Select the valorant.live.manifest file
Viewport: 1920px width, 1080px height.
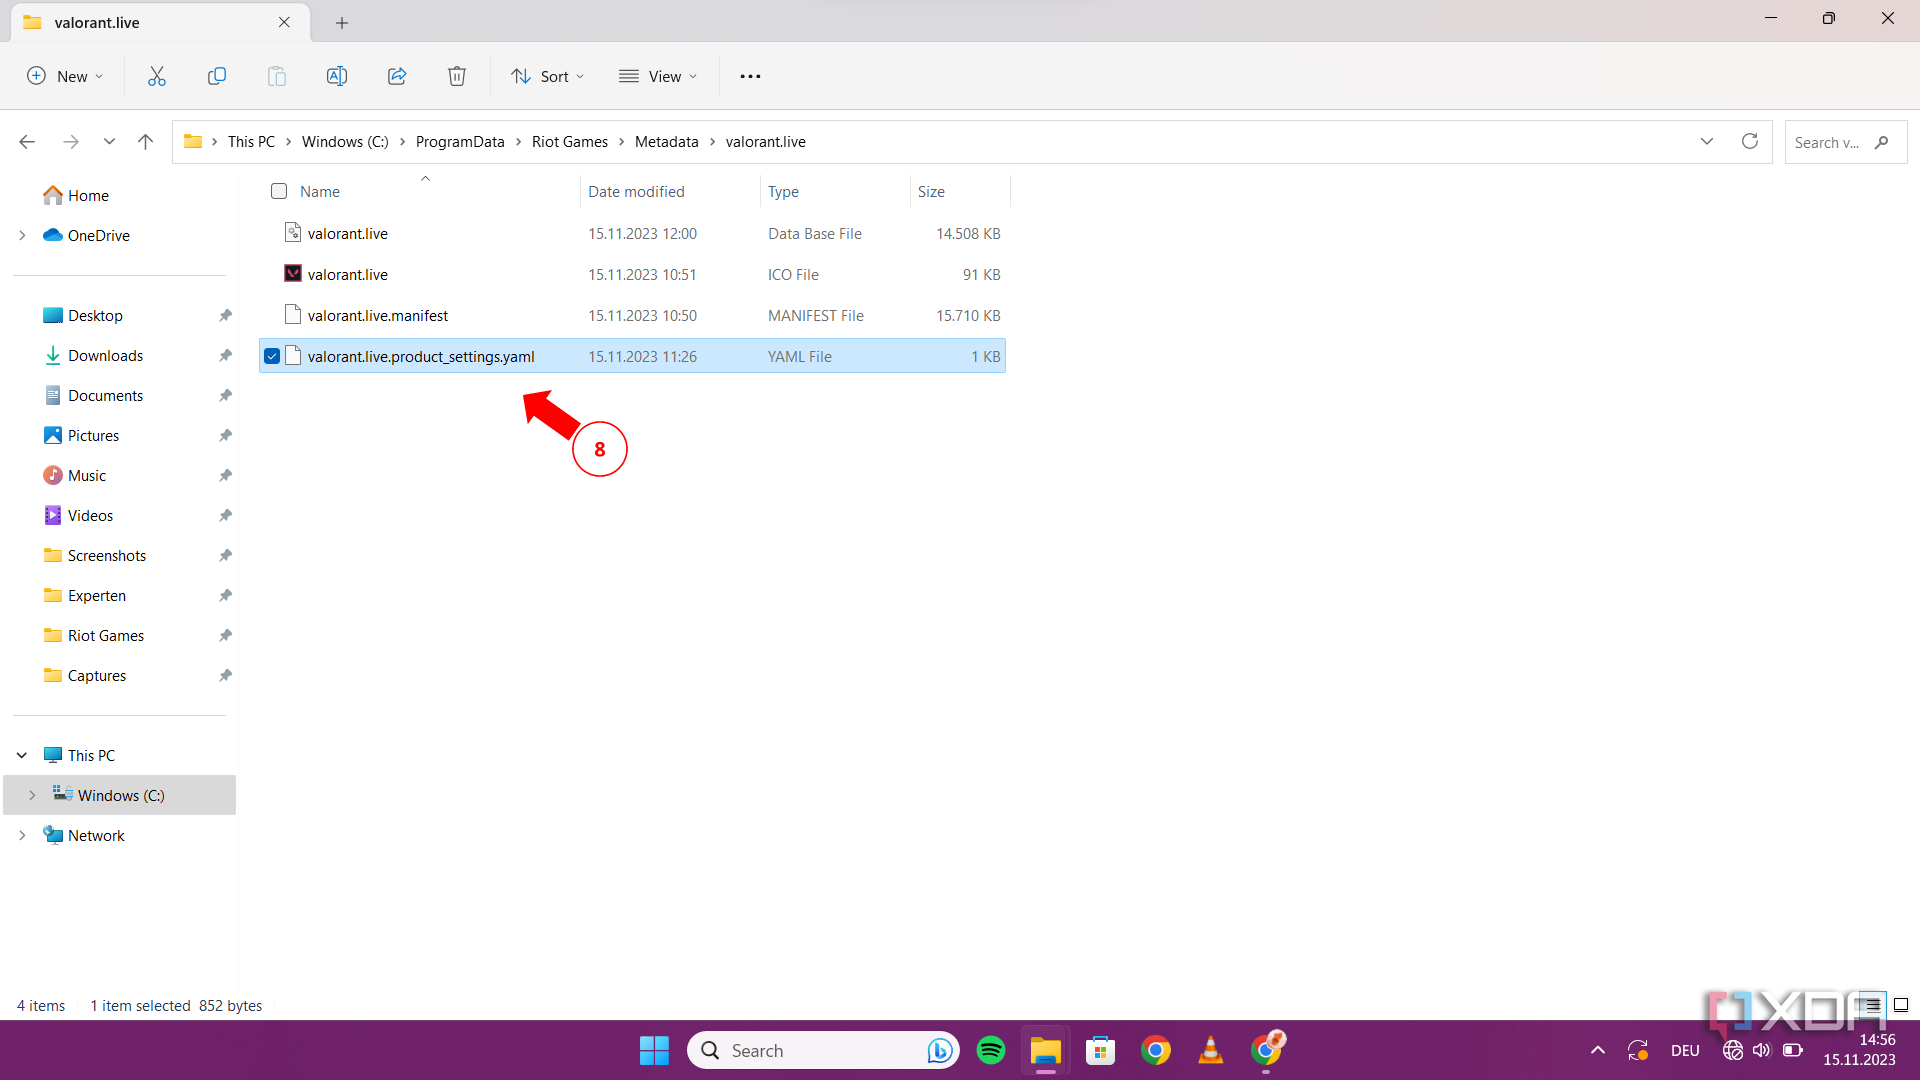tap(632, 315)
